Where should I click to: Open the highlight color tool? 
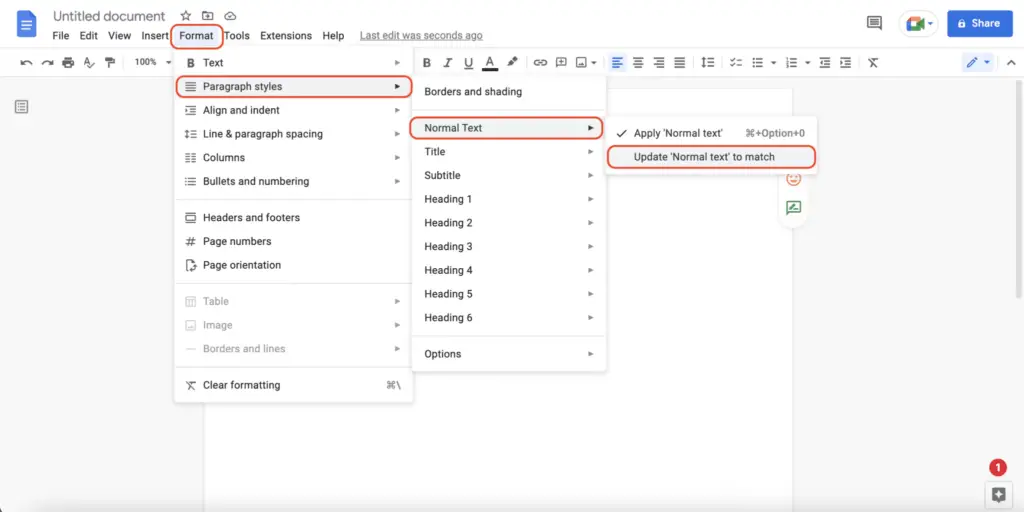(x=512, y=62)
